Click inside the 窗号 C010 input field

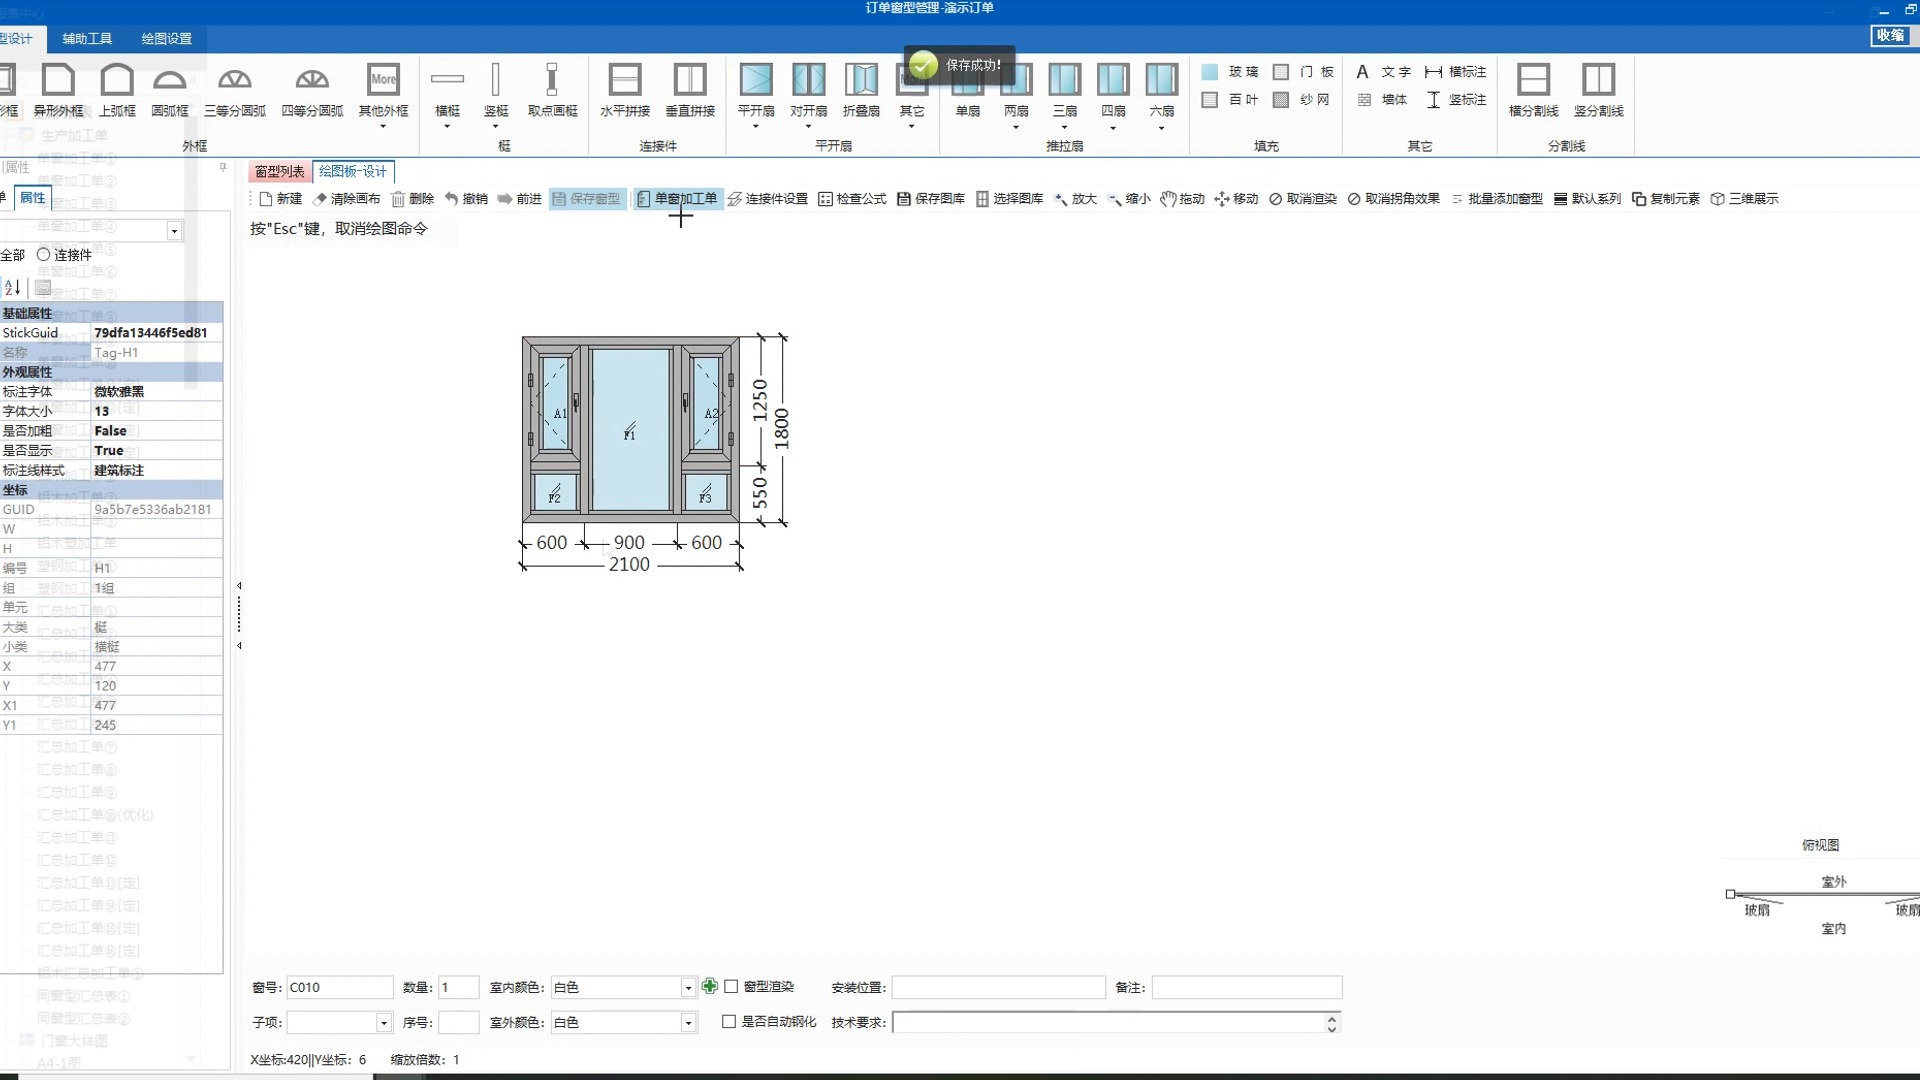pos(340,987)
